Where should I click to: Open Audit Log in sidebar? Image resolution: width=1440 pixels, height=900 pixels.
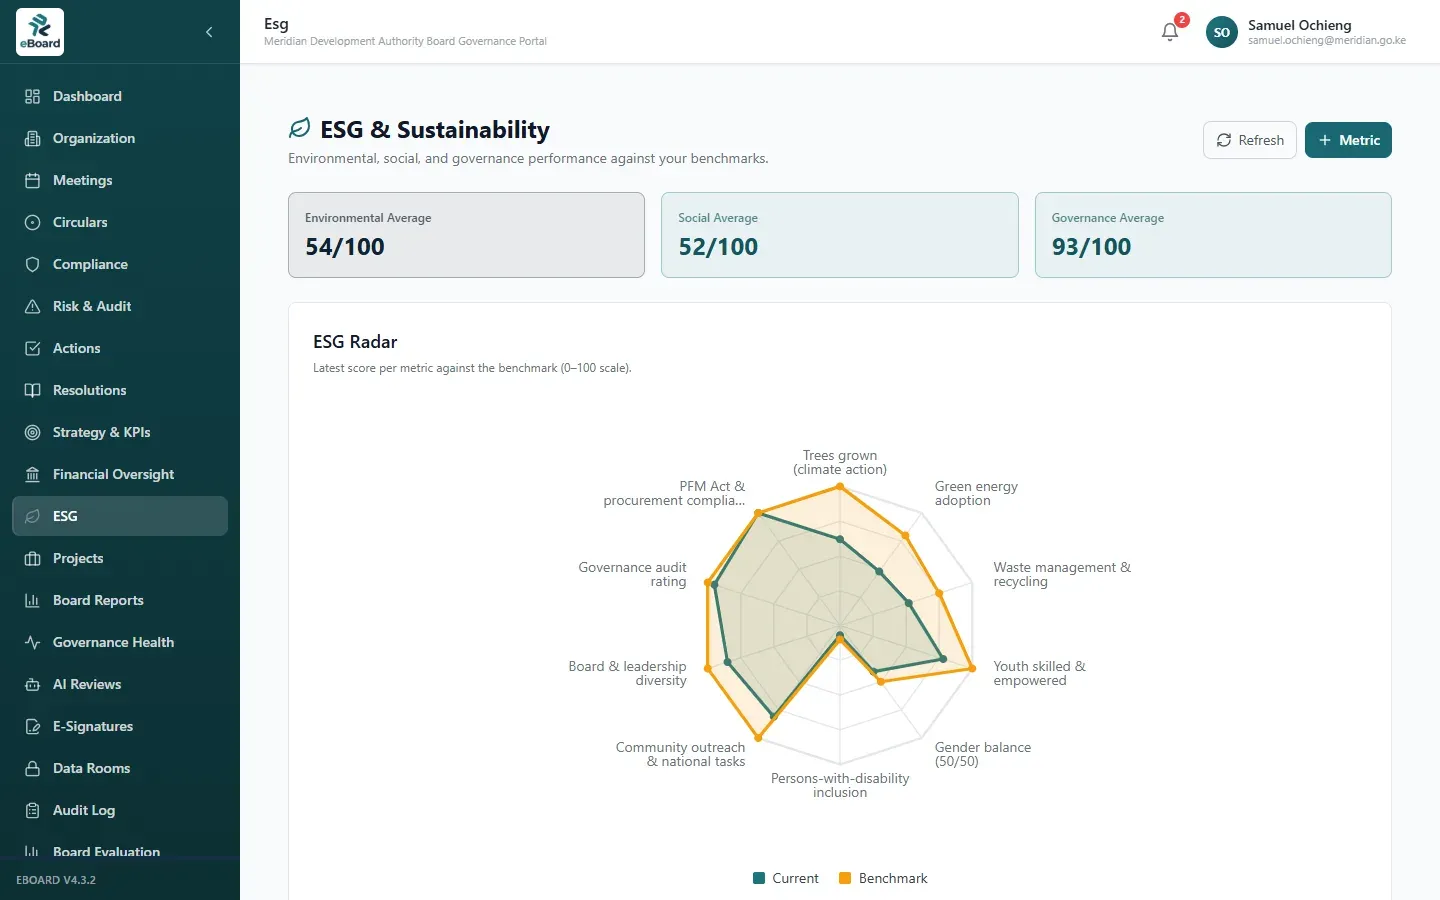tap(120, 810)
